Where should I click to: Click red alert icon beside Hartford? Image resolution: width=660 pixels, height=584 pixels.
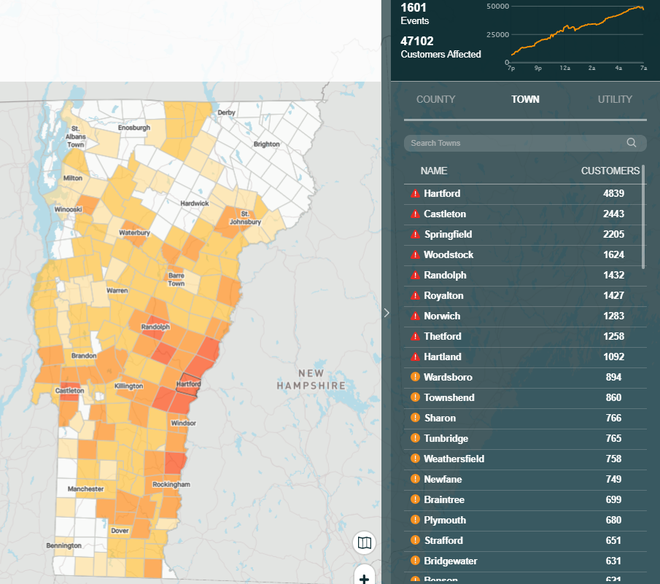point(415,194)
